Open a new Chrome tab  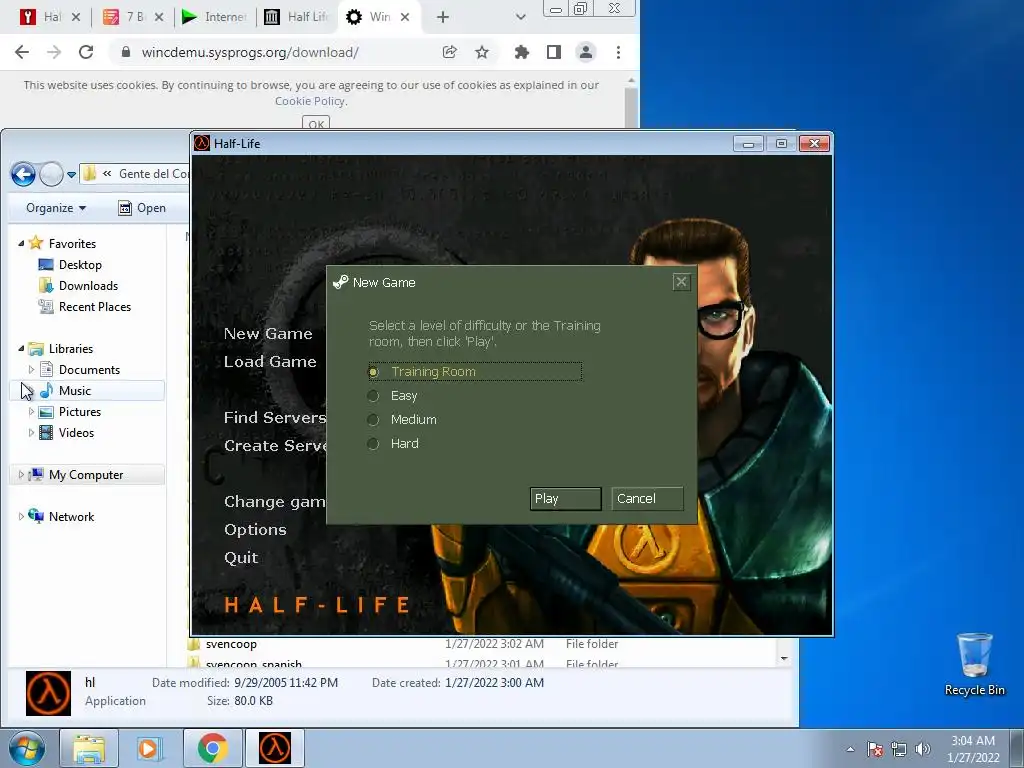click(443, 17)
